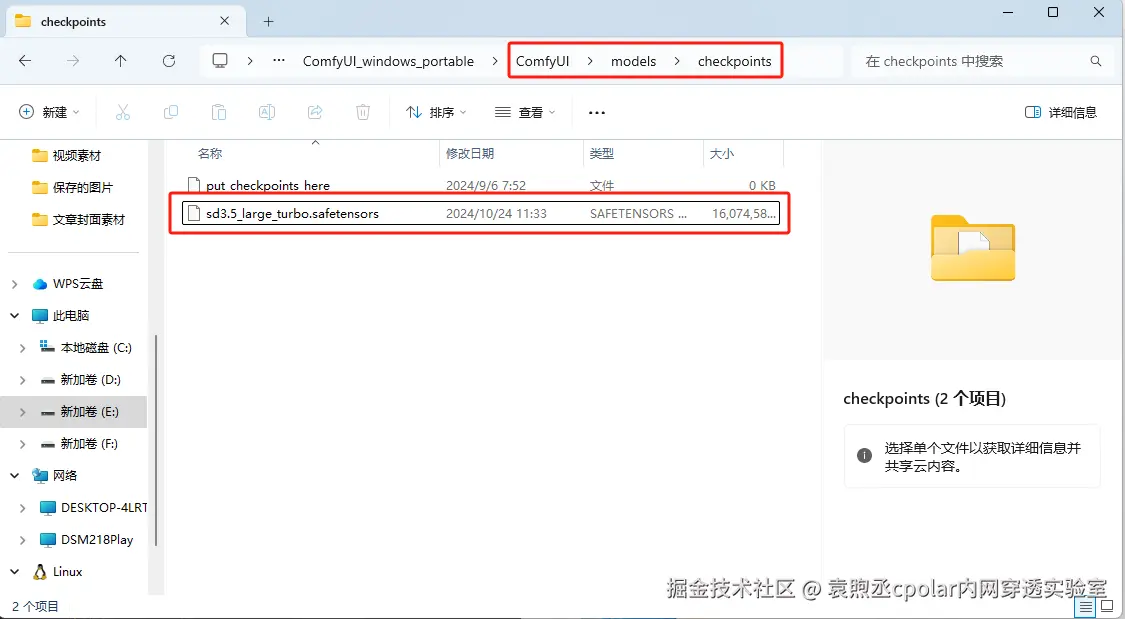Click the 16,074,58... size cell

744,213
